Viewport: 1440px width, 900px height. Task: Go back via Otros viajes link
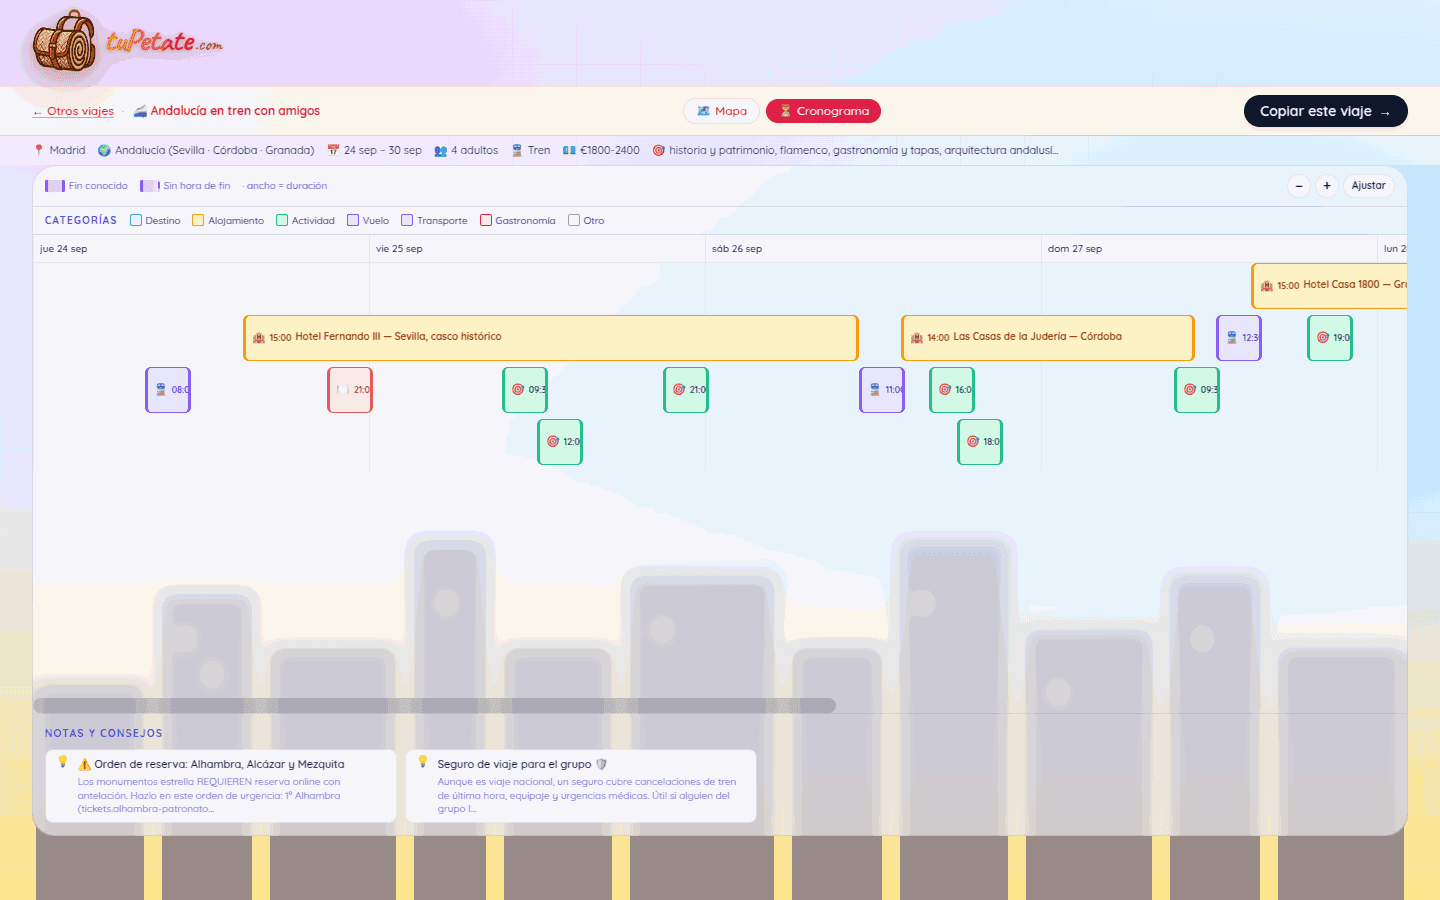tap(73, 111)
